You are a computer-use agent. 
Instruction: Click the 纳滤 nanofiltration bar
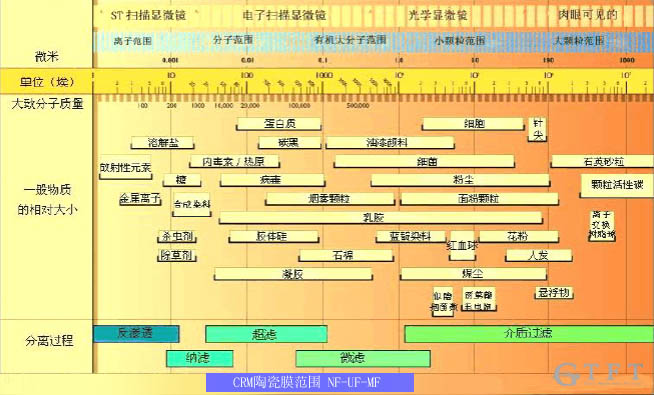point(199,358)
